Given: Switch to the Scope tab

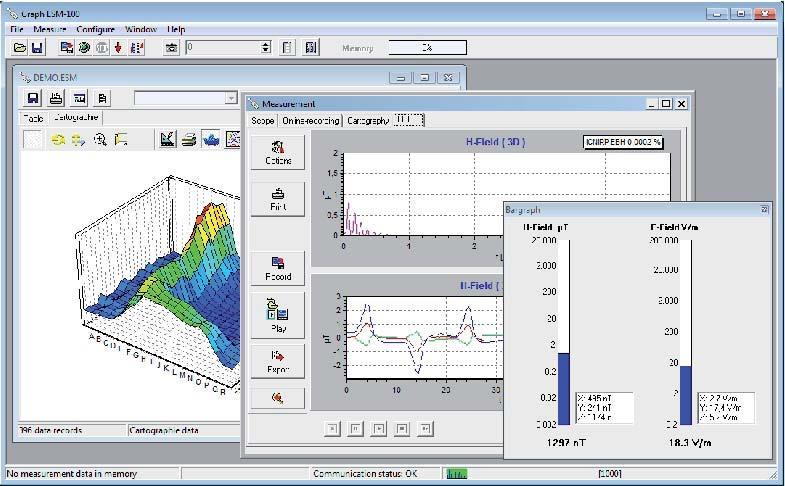Looking at the screenshot, I should coord(263,121).
